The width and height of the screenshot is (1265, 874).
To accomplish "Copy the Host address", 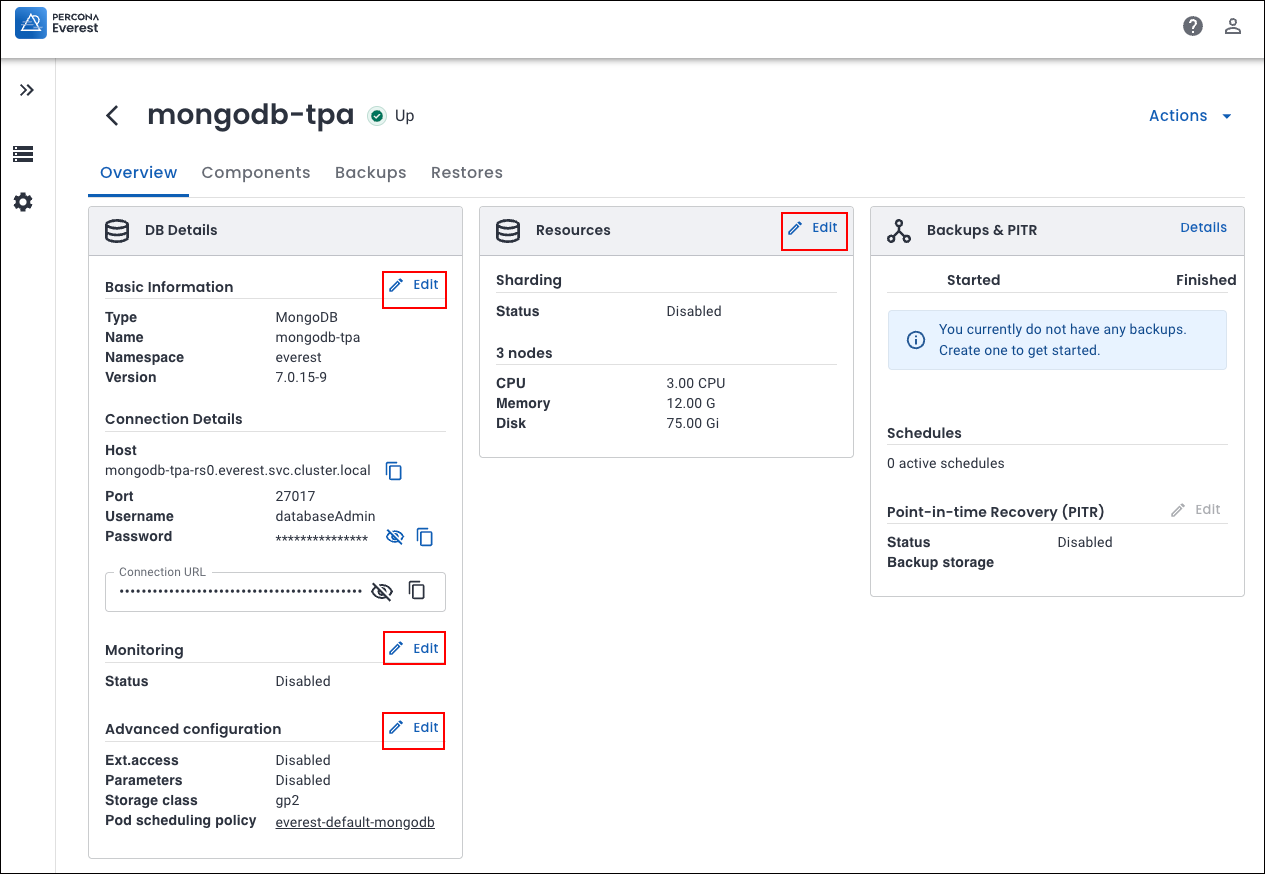I will coord(394,471).
